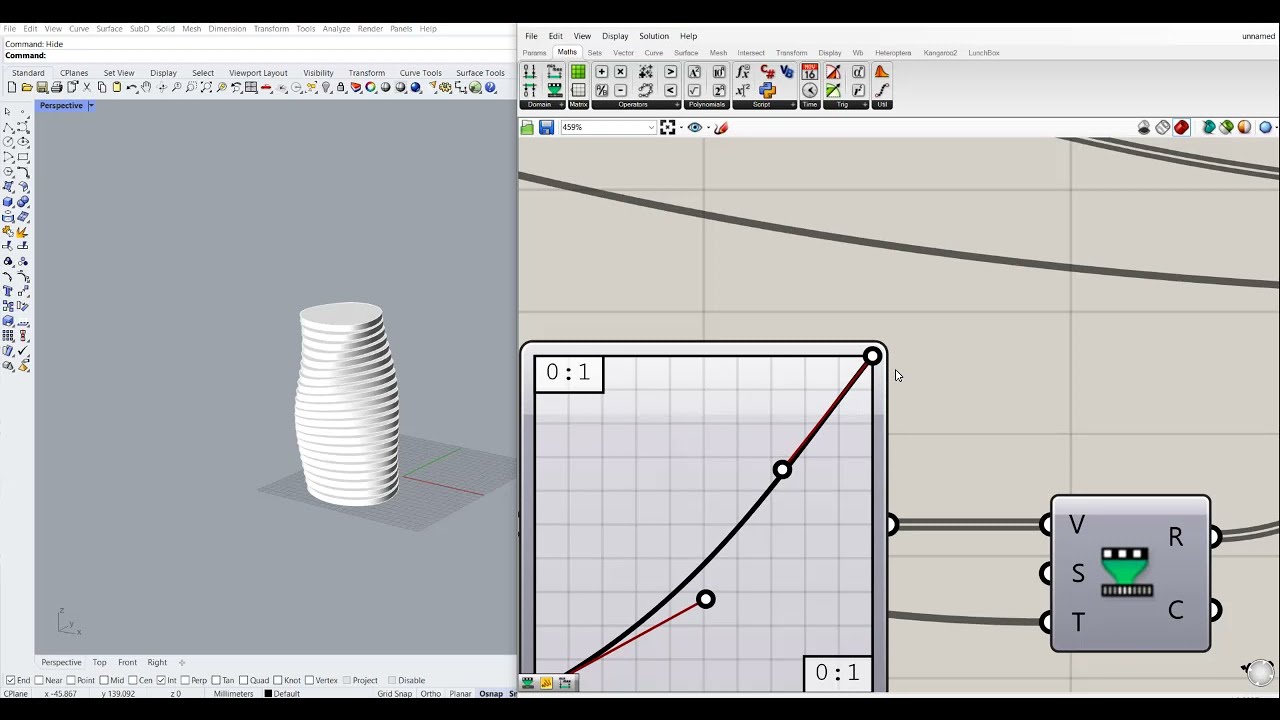Click the Rhino Undo arrow icon

pos(130,88)
